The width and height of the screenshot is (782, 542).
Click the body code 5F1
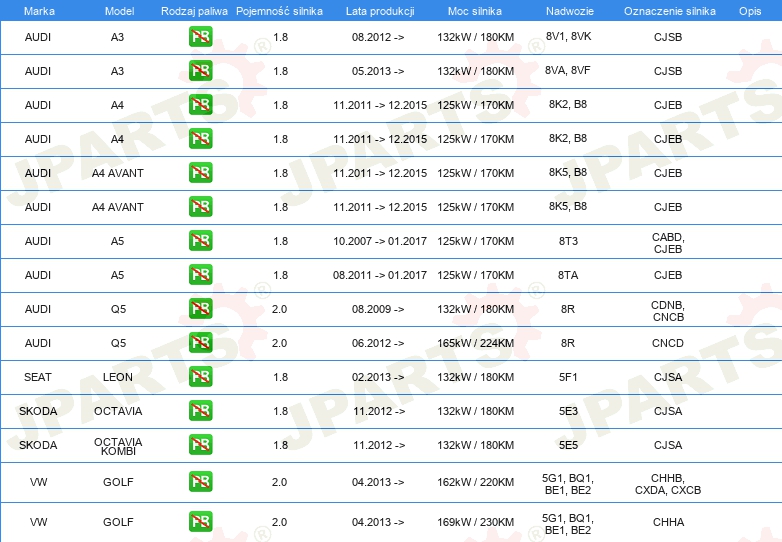pyautogui.click(x=568, y=377)
